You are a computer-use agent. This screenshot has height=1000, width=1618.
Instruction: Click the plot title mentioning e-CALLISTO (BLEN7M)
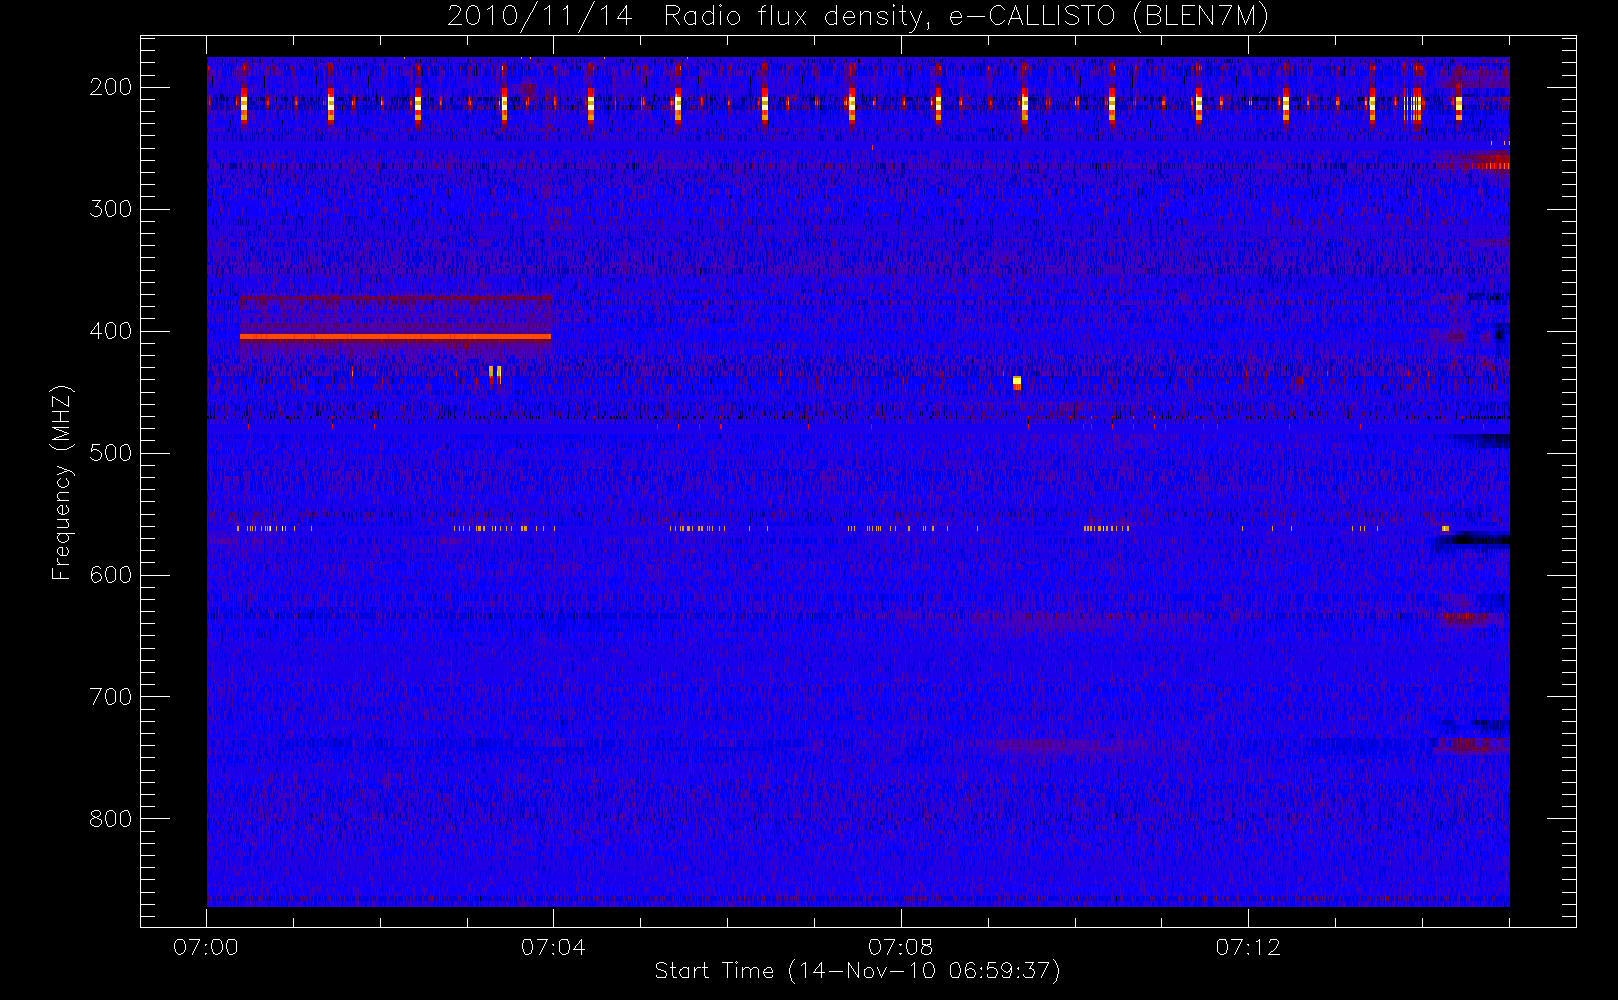click(x=858, y=17)
